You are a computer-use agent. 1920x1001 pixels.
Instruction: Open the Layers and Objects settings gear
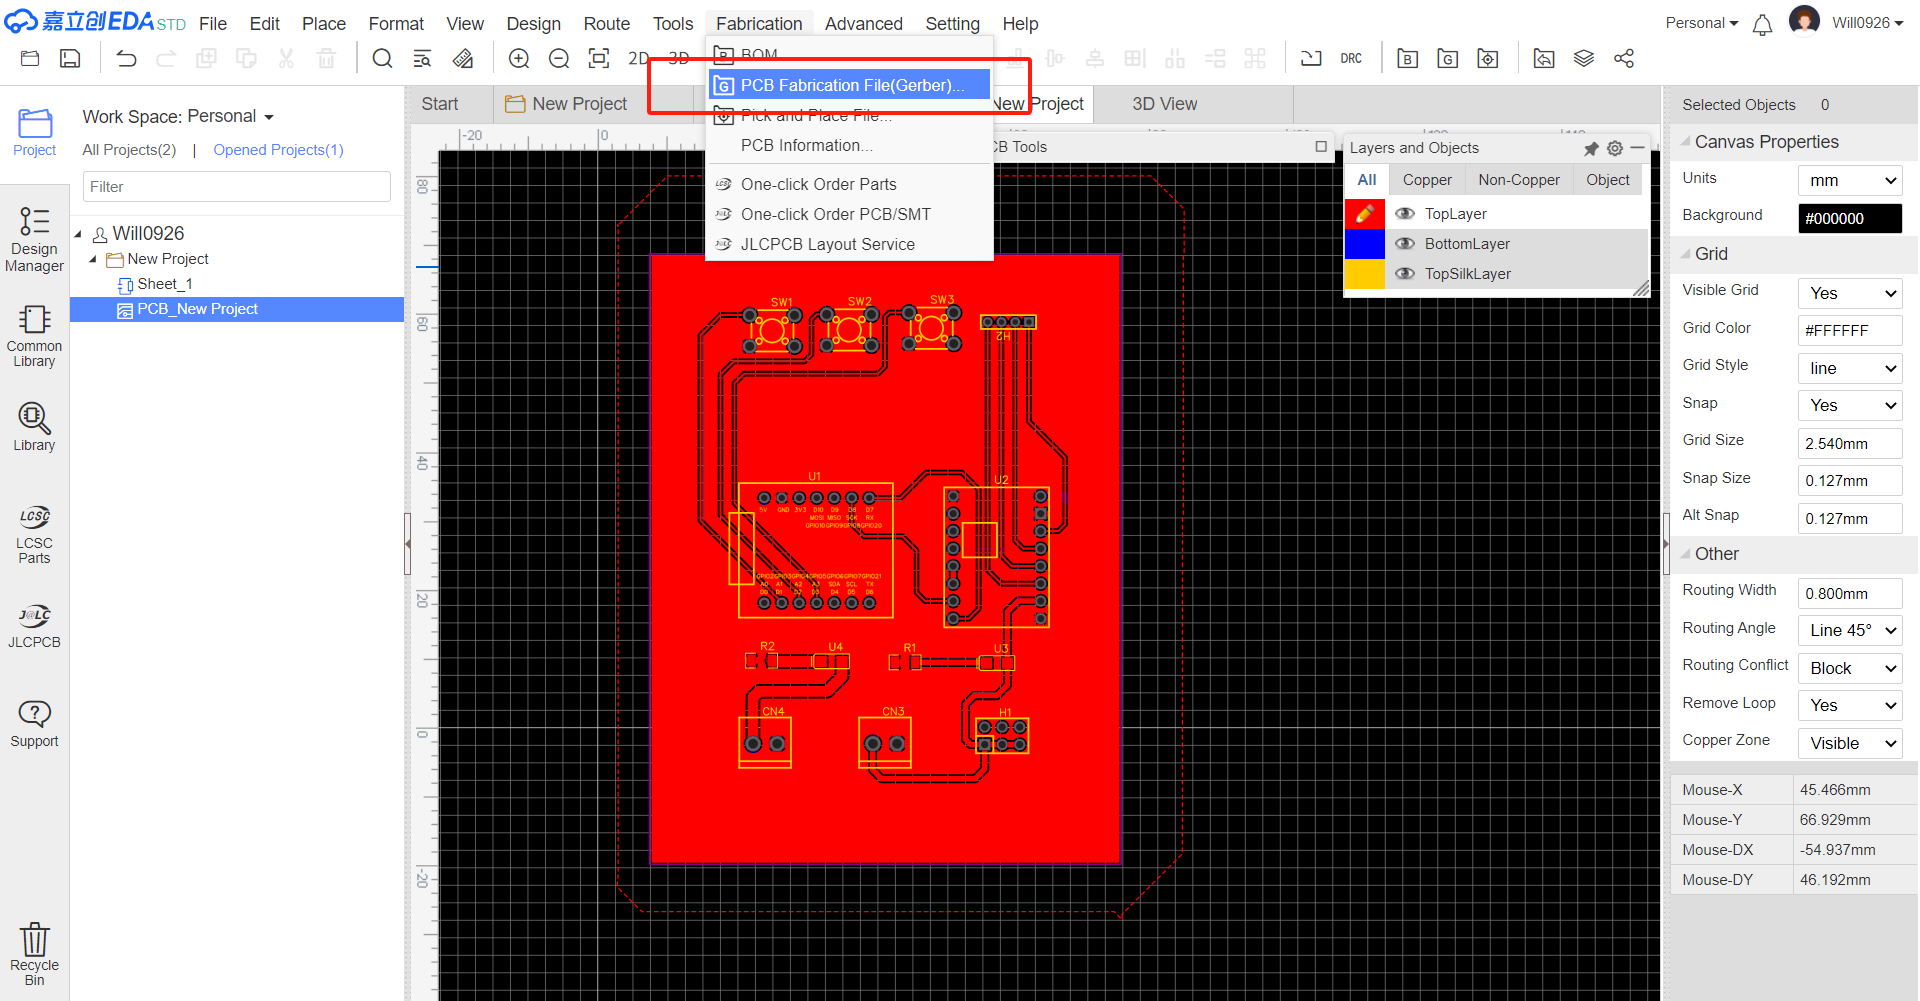1615,148
